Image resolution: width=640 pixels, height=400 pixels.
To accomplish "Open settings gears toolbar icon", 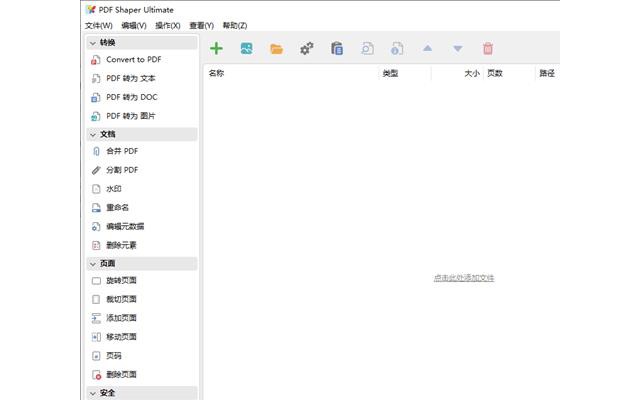I will [x=307, y=49].
